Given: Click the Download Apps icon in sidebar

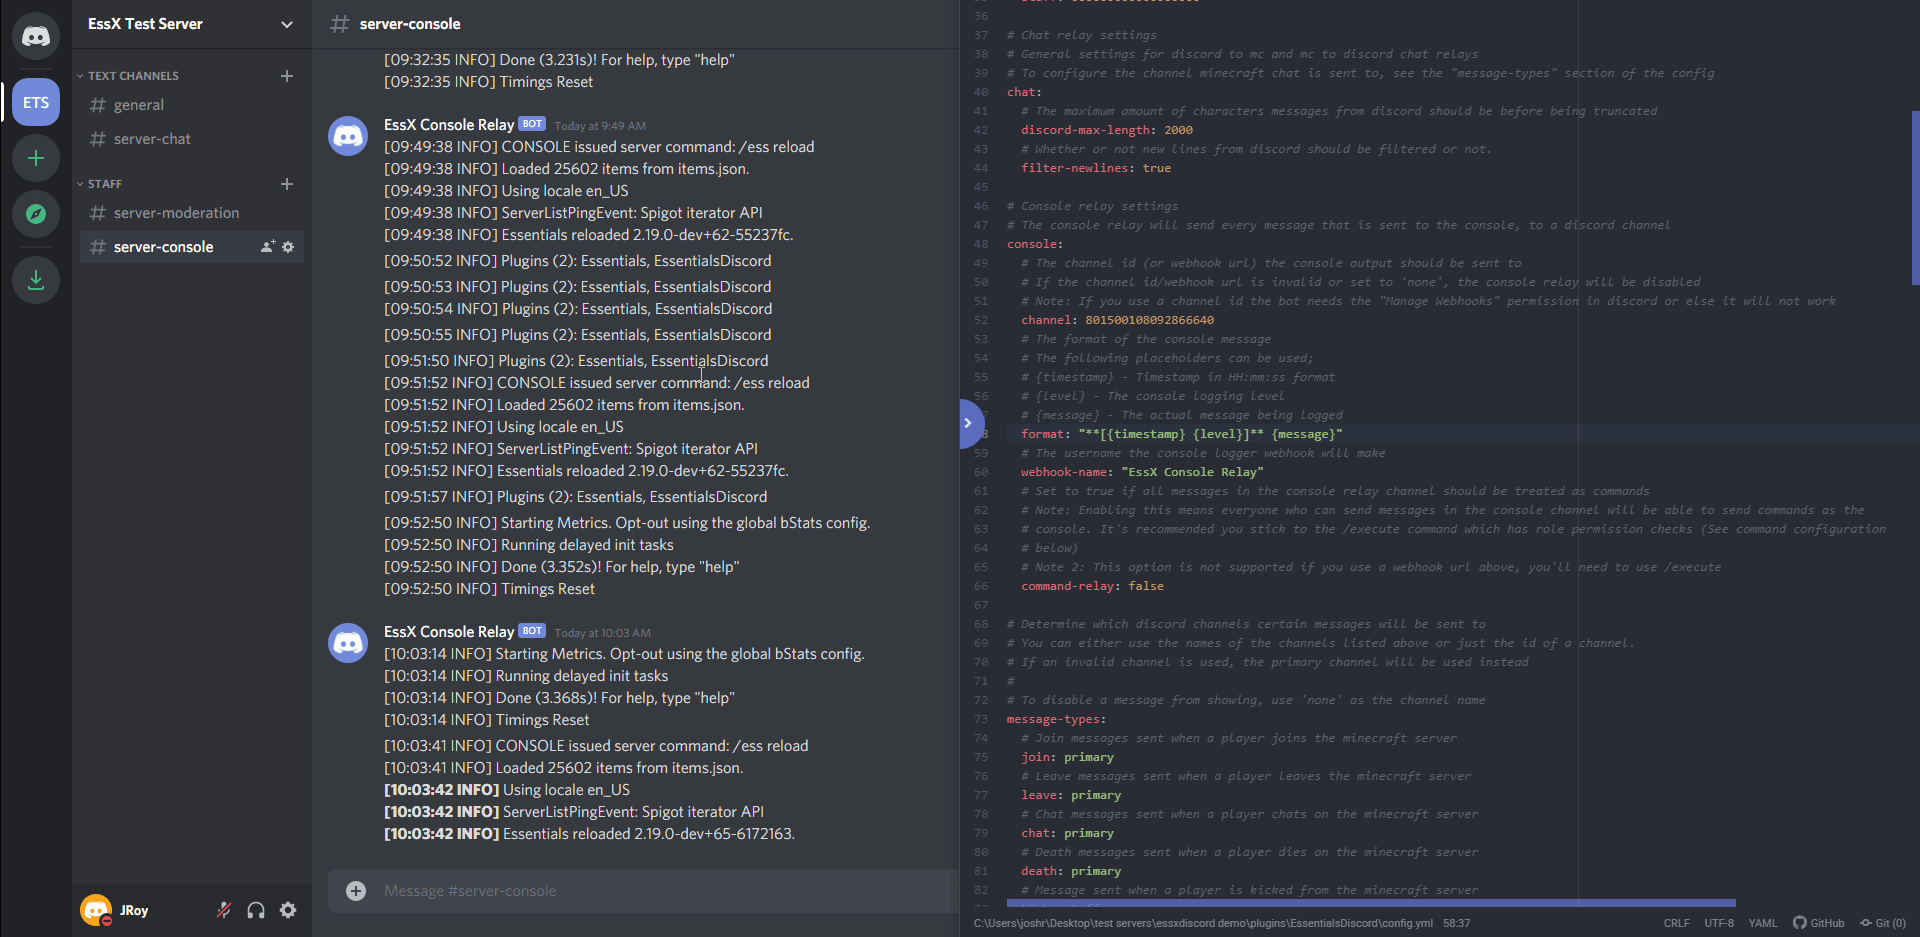Looking at the screenshot, I should tap(36, 279).
